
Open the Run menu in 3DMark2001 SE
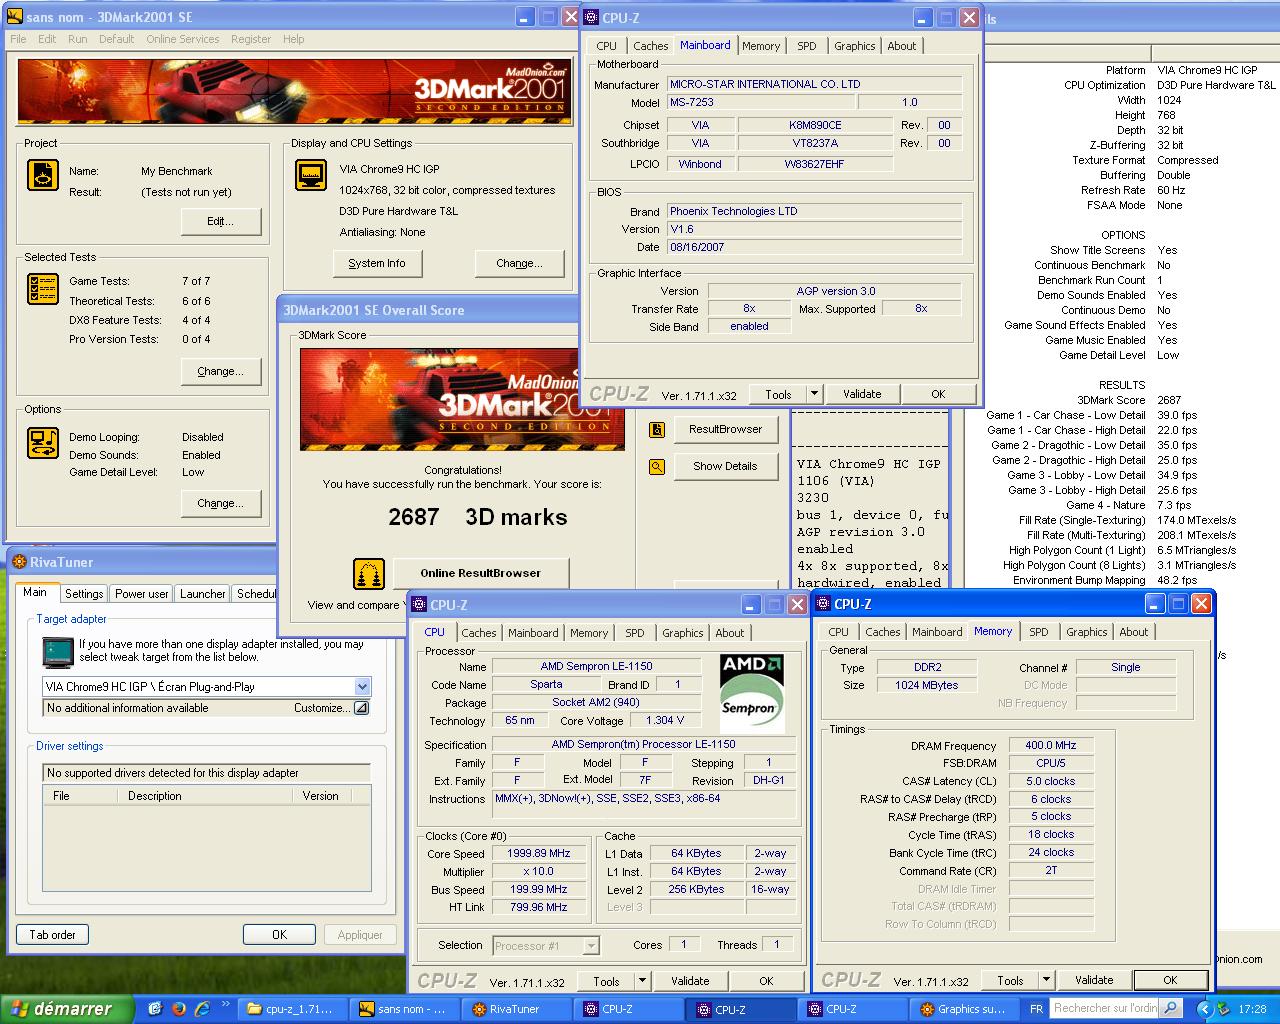pos(78,39)
